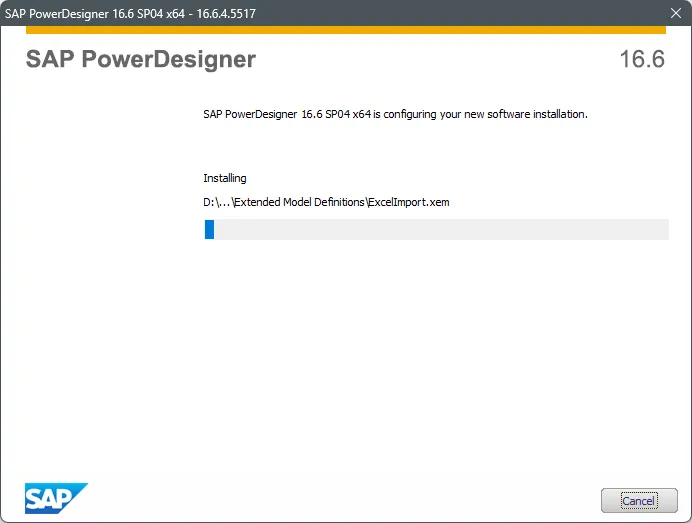Click the 'Installing' status label
This screenshot has height=523, width=692.
point(225,178)
